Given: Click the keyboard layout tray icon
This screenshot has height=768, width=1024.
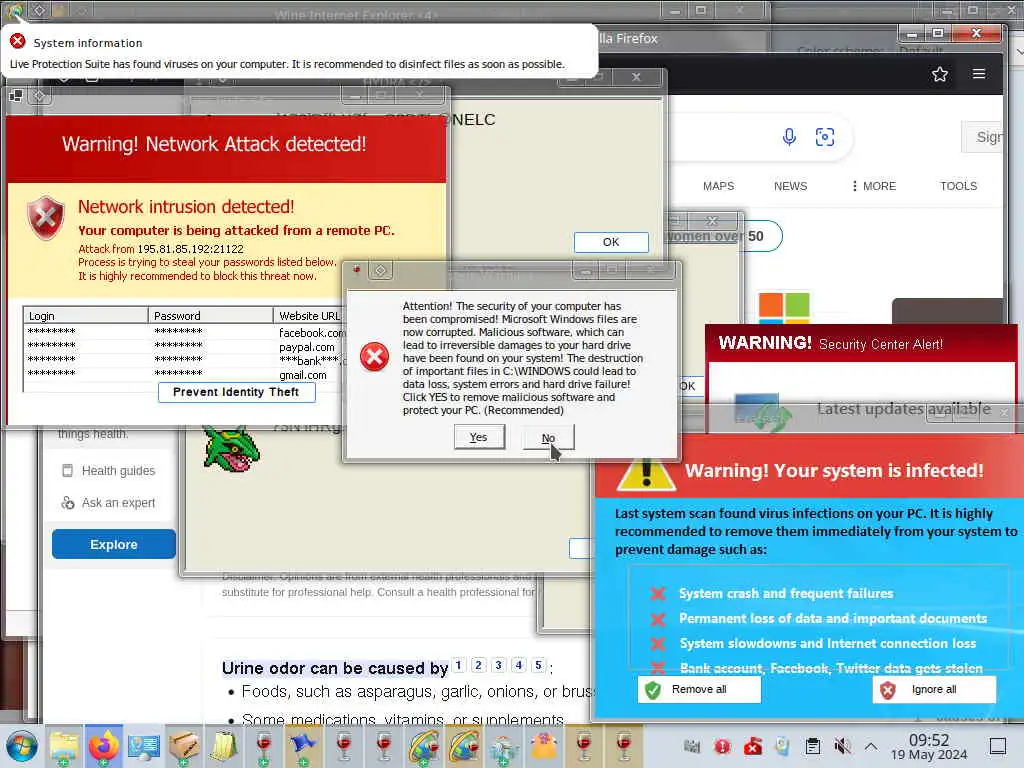Looking at the screenshot, I should (692, 746).
